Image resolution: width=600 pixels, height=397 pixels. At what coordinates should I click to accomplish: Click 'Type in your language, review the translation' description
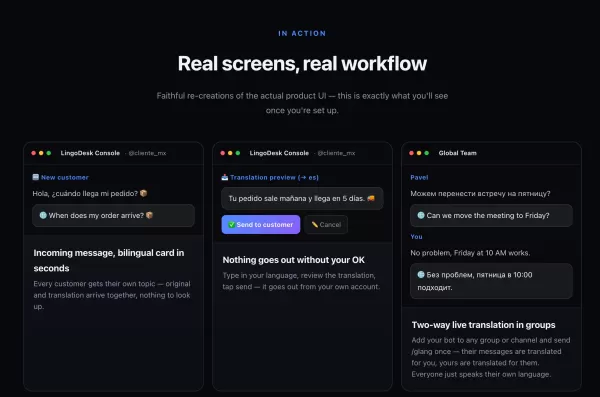[301, 281]
